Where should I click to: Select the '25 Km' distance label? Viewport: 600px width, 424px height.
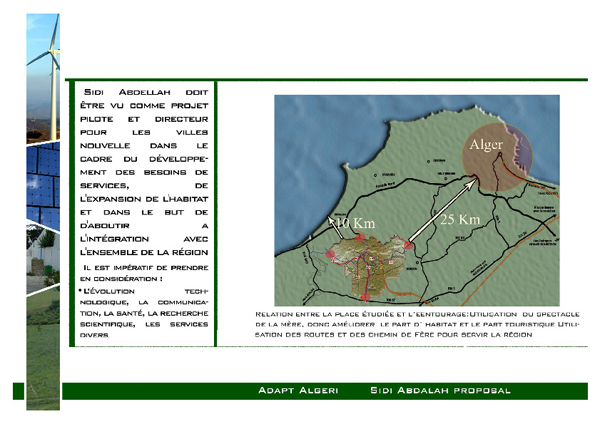click(x=461, y=219)
